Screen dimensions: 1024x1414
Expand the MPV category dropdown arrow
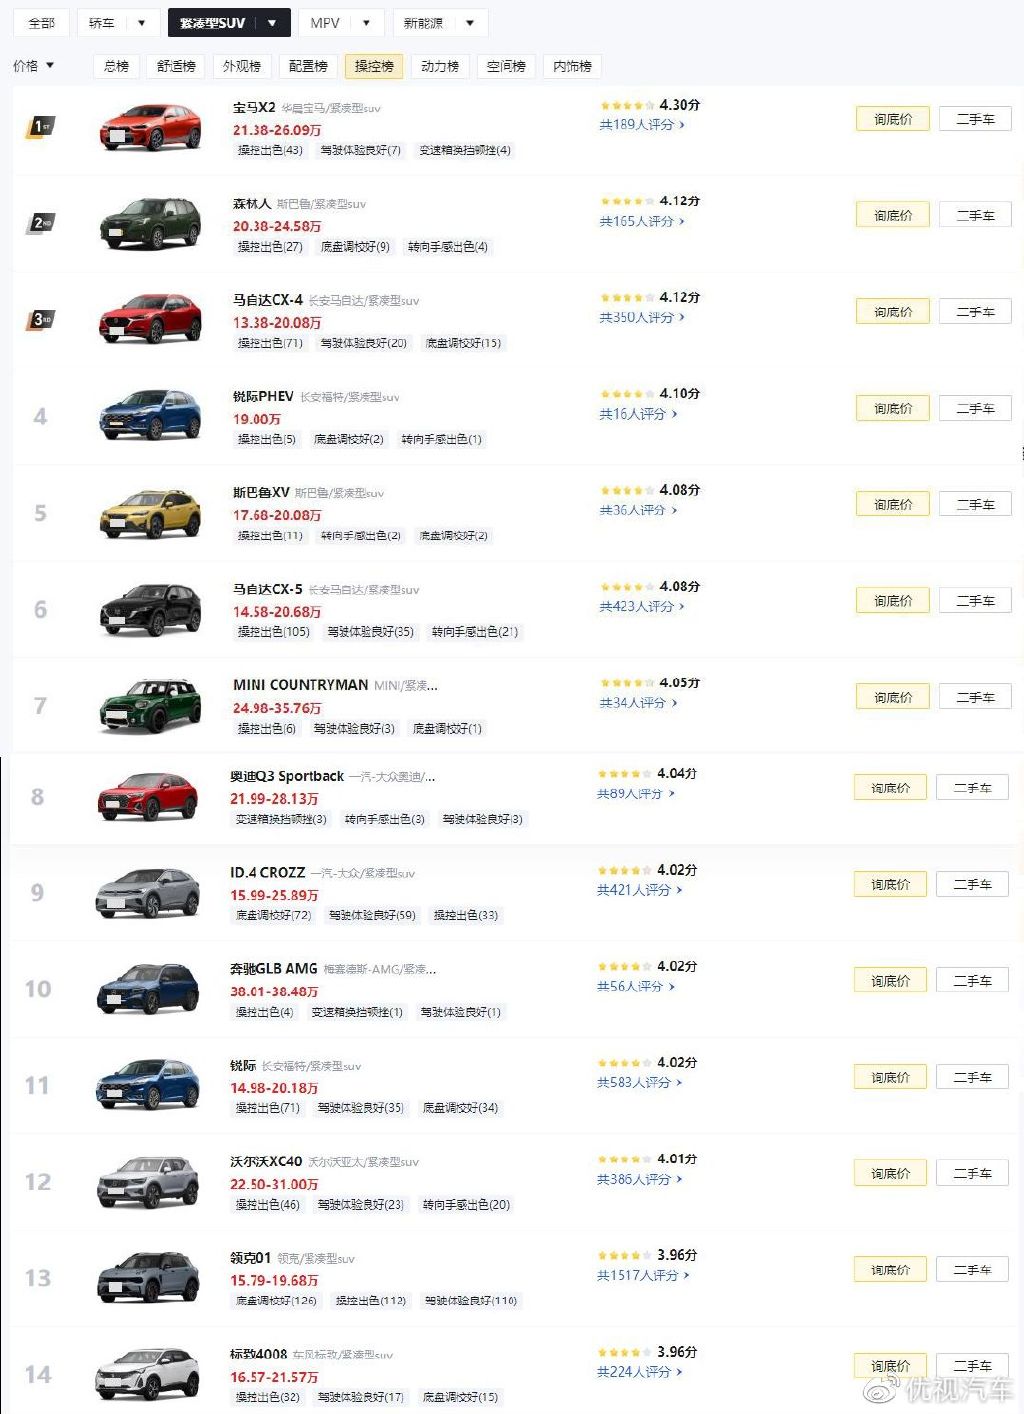[x=367, y=23]
